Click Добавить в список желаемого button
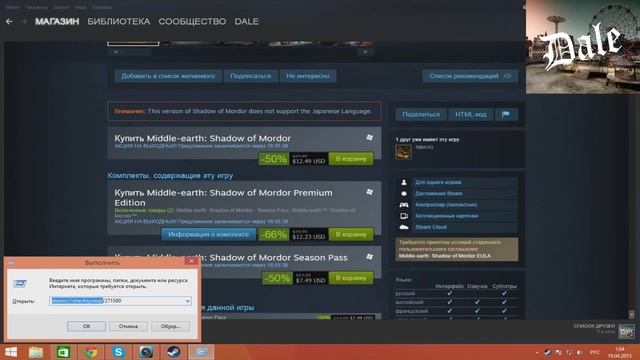Viewport: 640px width, 360px height. pos(168,76)
